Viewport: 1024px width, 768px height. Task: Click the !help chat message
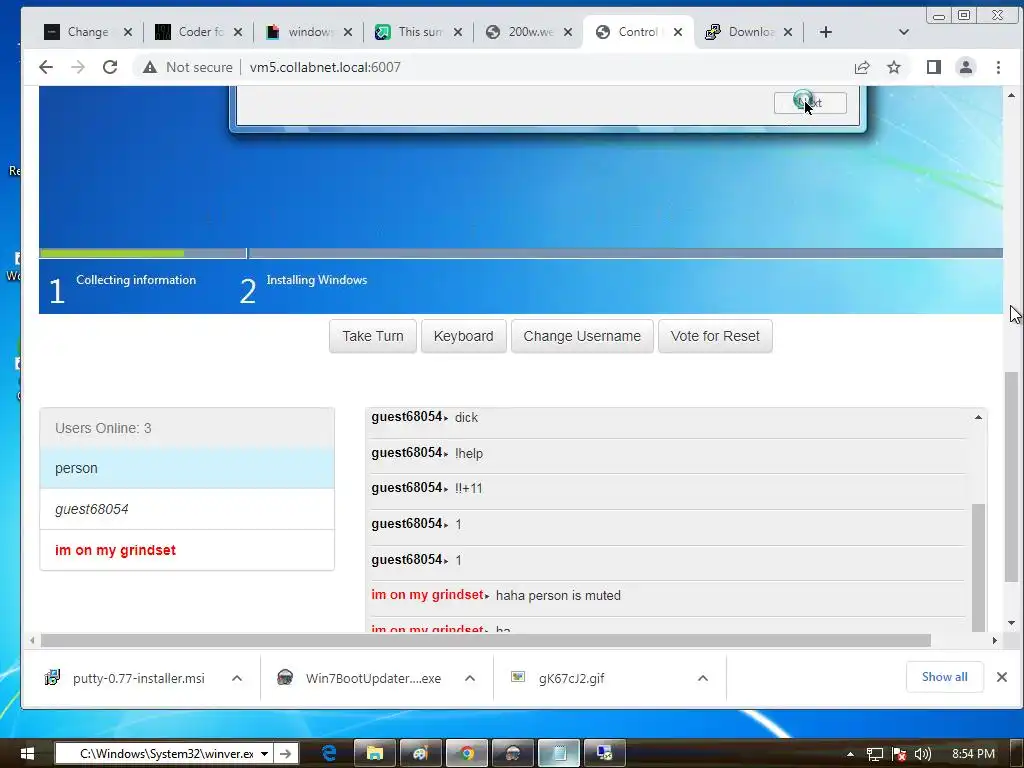click(x=469, y=453)
